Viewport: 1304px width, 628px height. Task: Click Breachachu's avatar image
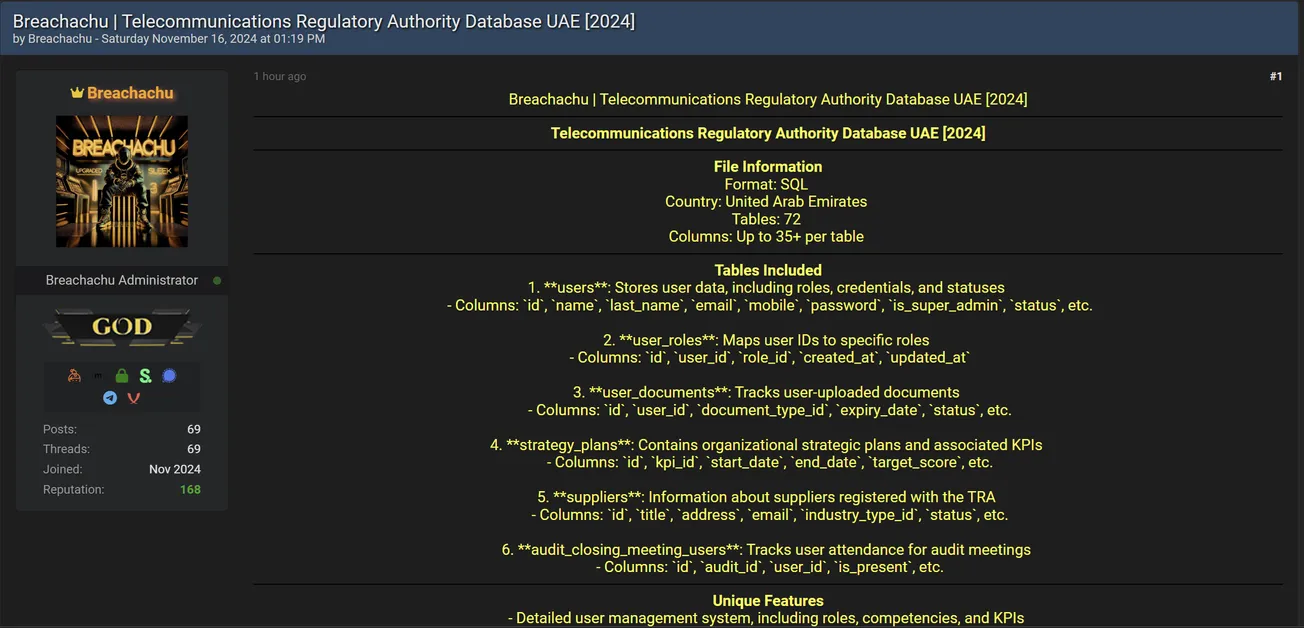[x=121, y=181]
